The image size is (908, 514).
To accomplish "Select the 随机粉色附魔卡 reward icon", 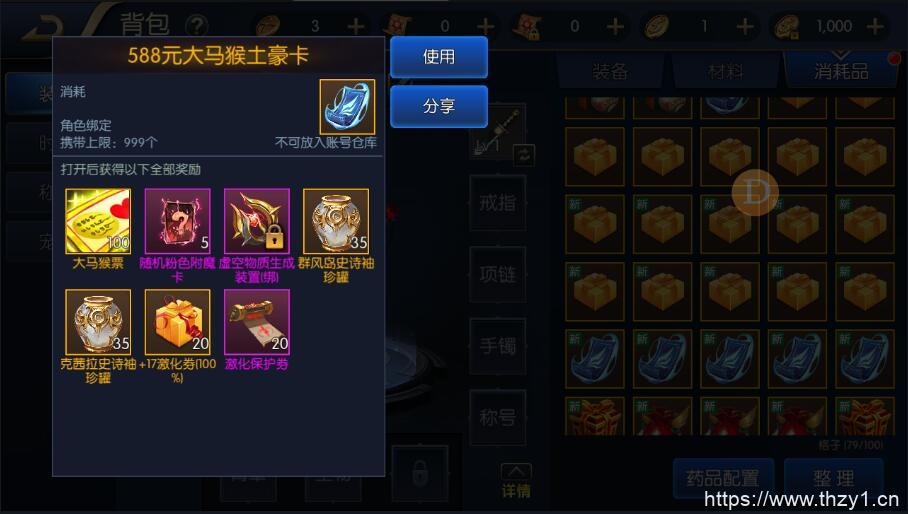I will [177, 221].
